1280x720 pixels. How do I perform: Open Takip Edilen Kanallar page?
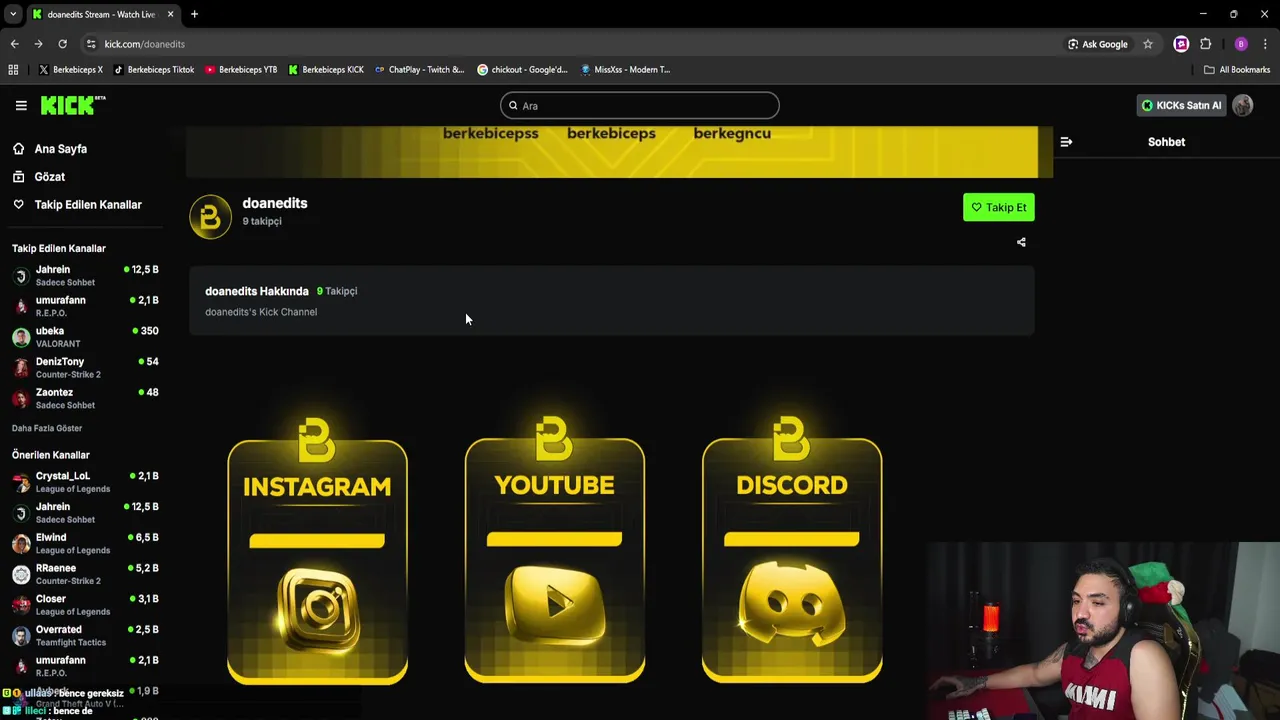point(87,205)
